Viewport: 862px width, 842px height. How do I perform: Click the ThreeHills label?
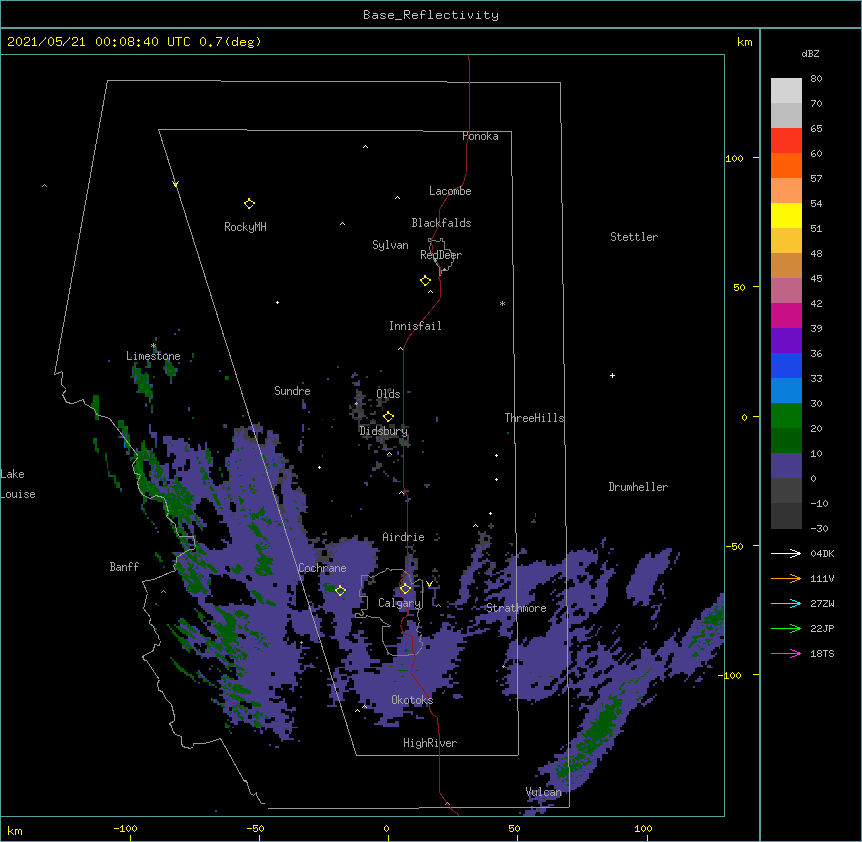534,418
